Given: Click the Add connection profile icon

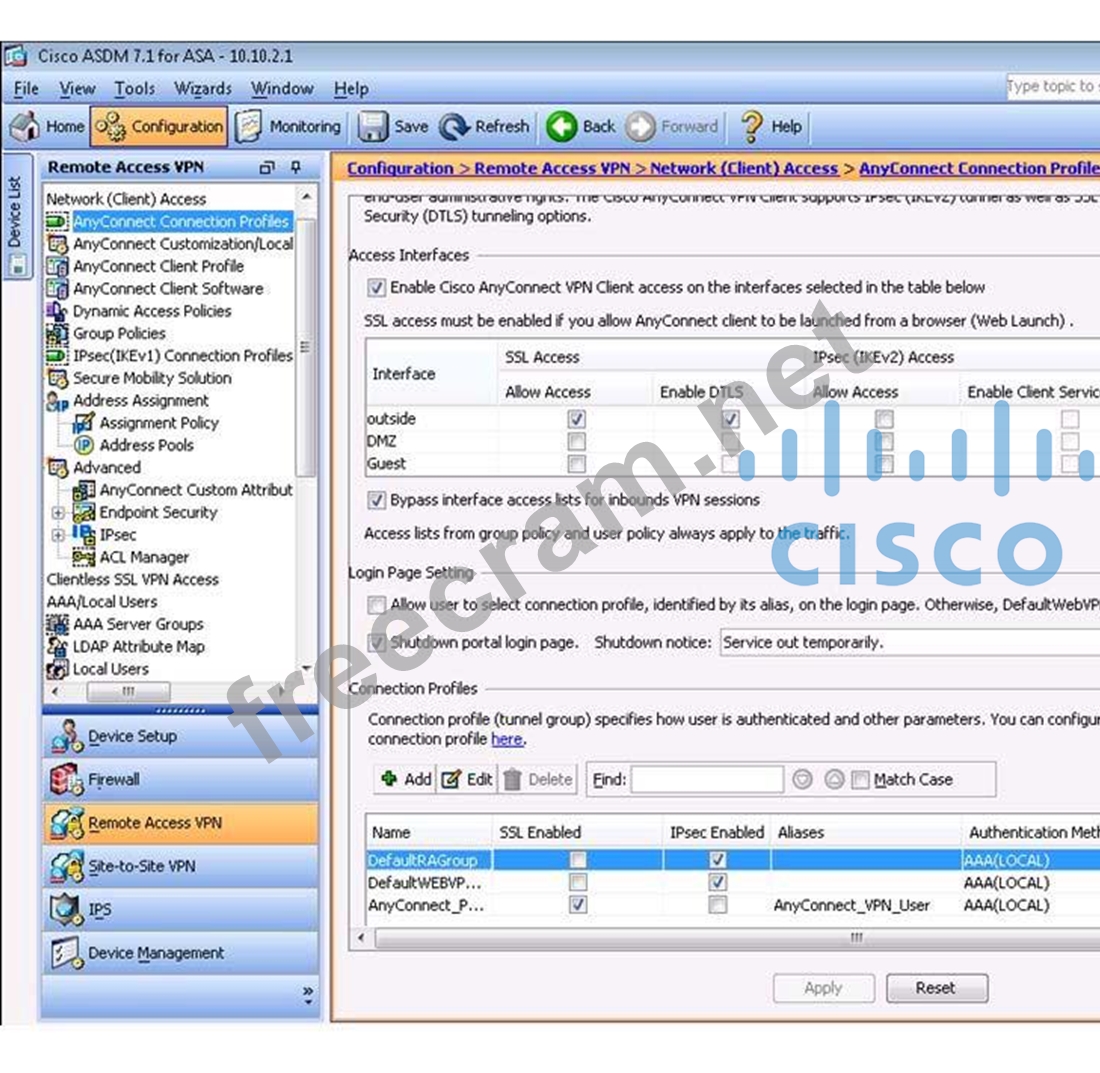Looking at the screenshot, I should [x=390, y=779].
